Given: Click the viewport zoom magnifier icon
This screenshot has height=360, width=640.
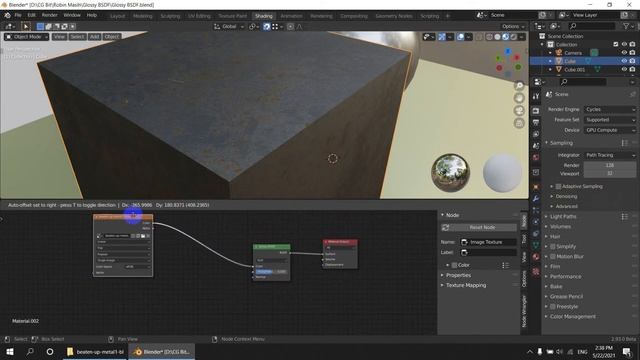Looking at the screenshot, I should point(519,86).
